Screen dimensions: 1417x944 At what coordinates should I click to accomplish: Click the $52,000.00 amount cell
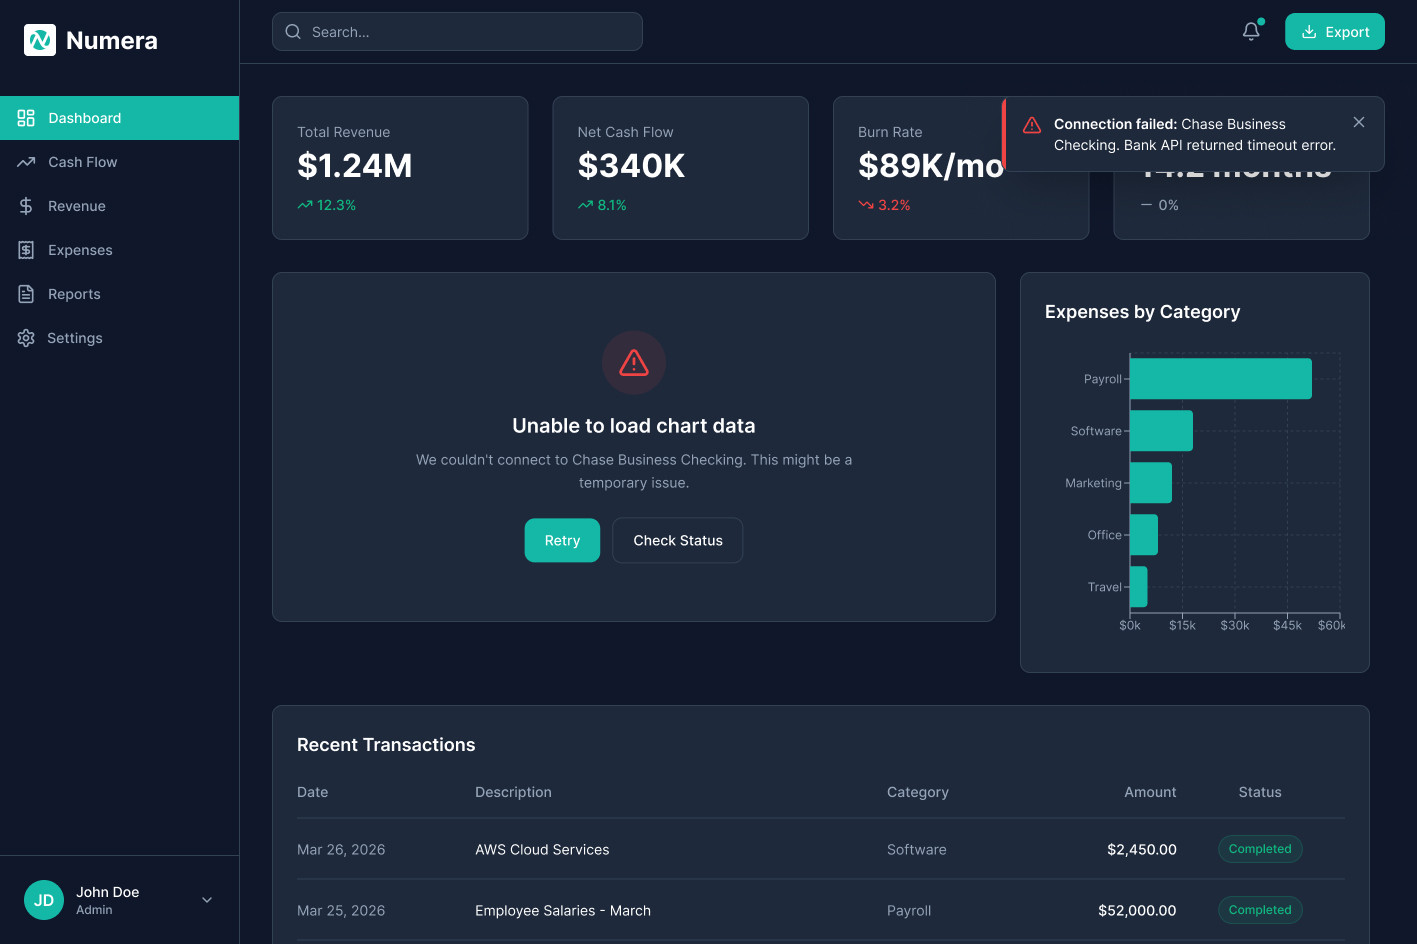click(1137, 911)
